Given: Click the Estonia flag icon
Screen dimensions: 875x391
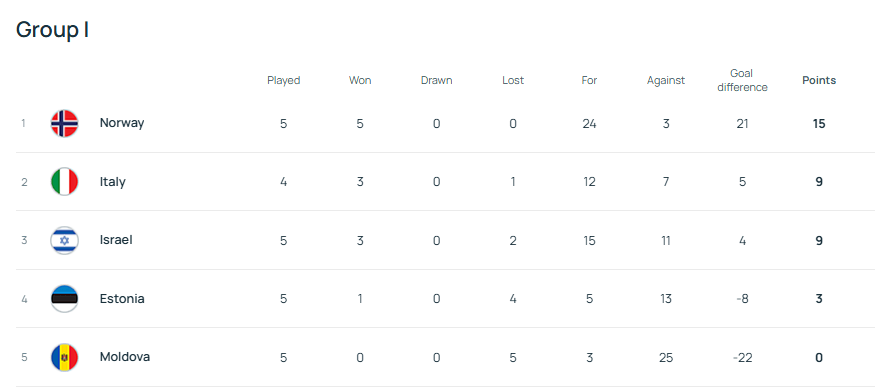Looking at the screenshot, I should [64, 299].
